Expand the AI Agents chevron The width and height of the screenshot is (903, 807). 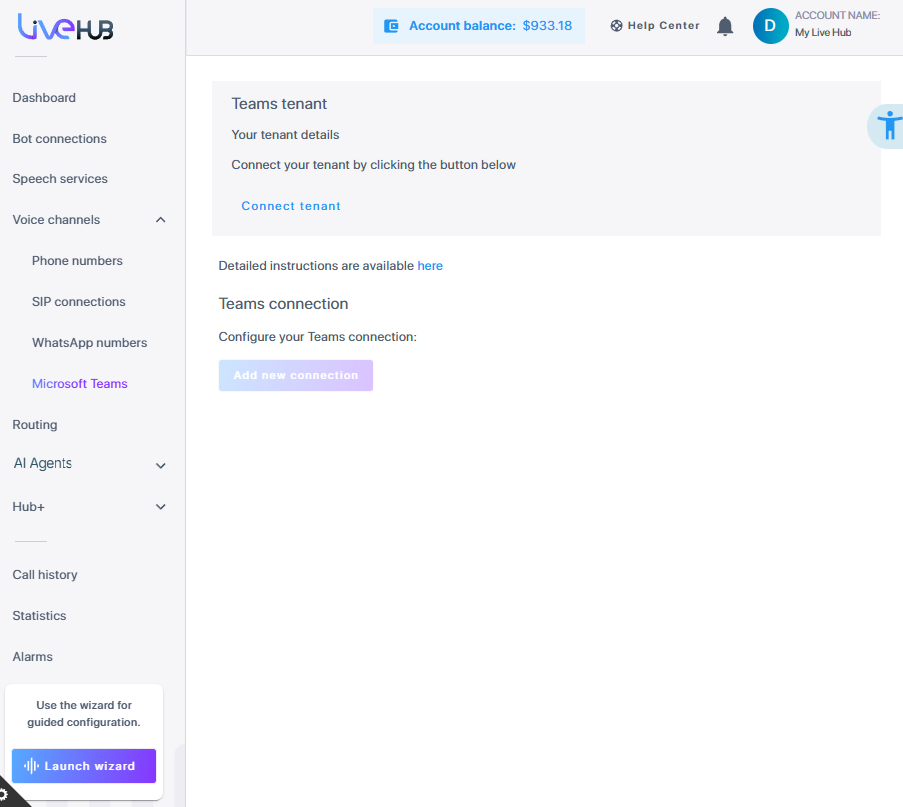(x=161, y=465)
